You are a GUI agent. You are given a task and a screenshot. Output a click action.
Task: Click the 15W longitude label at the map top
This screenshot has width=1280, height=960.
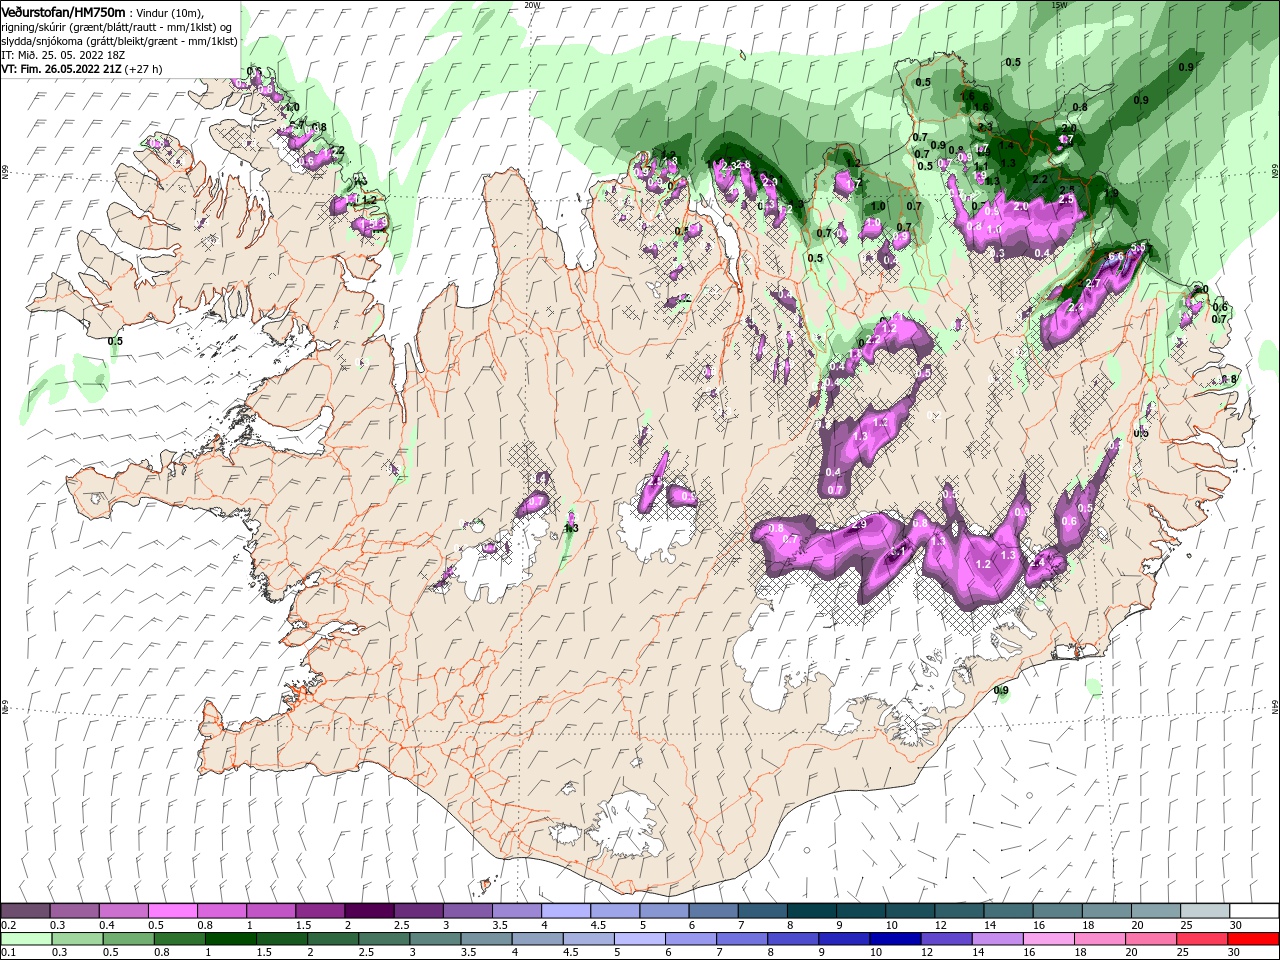tap(1059, 4)
